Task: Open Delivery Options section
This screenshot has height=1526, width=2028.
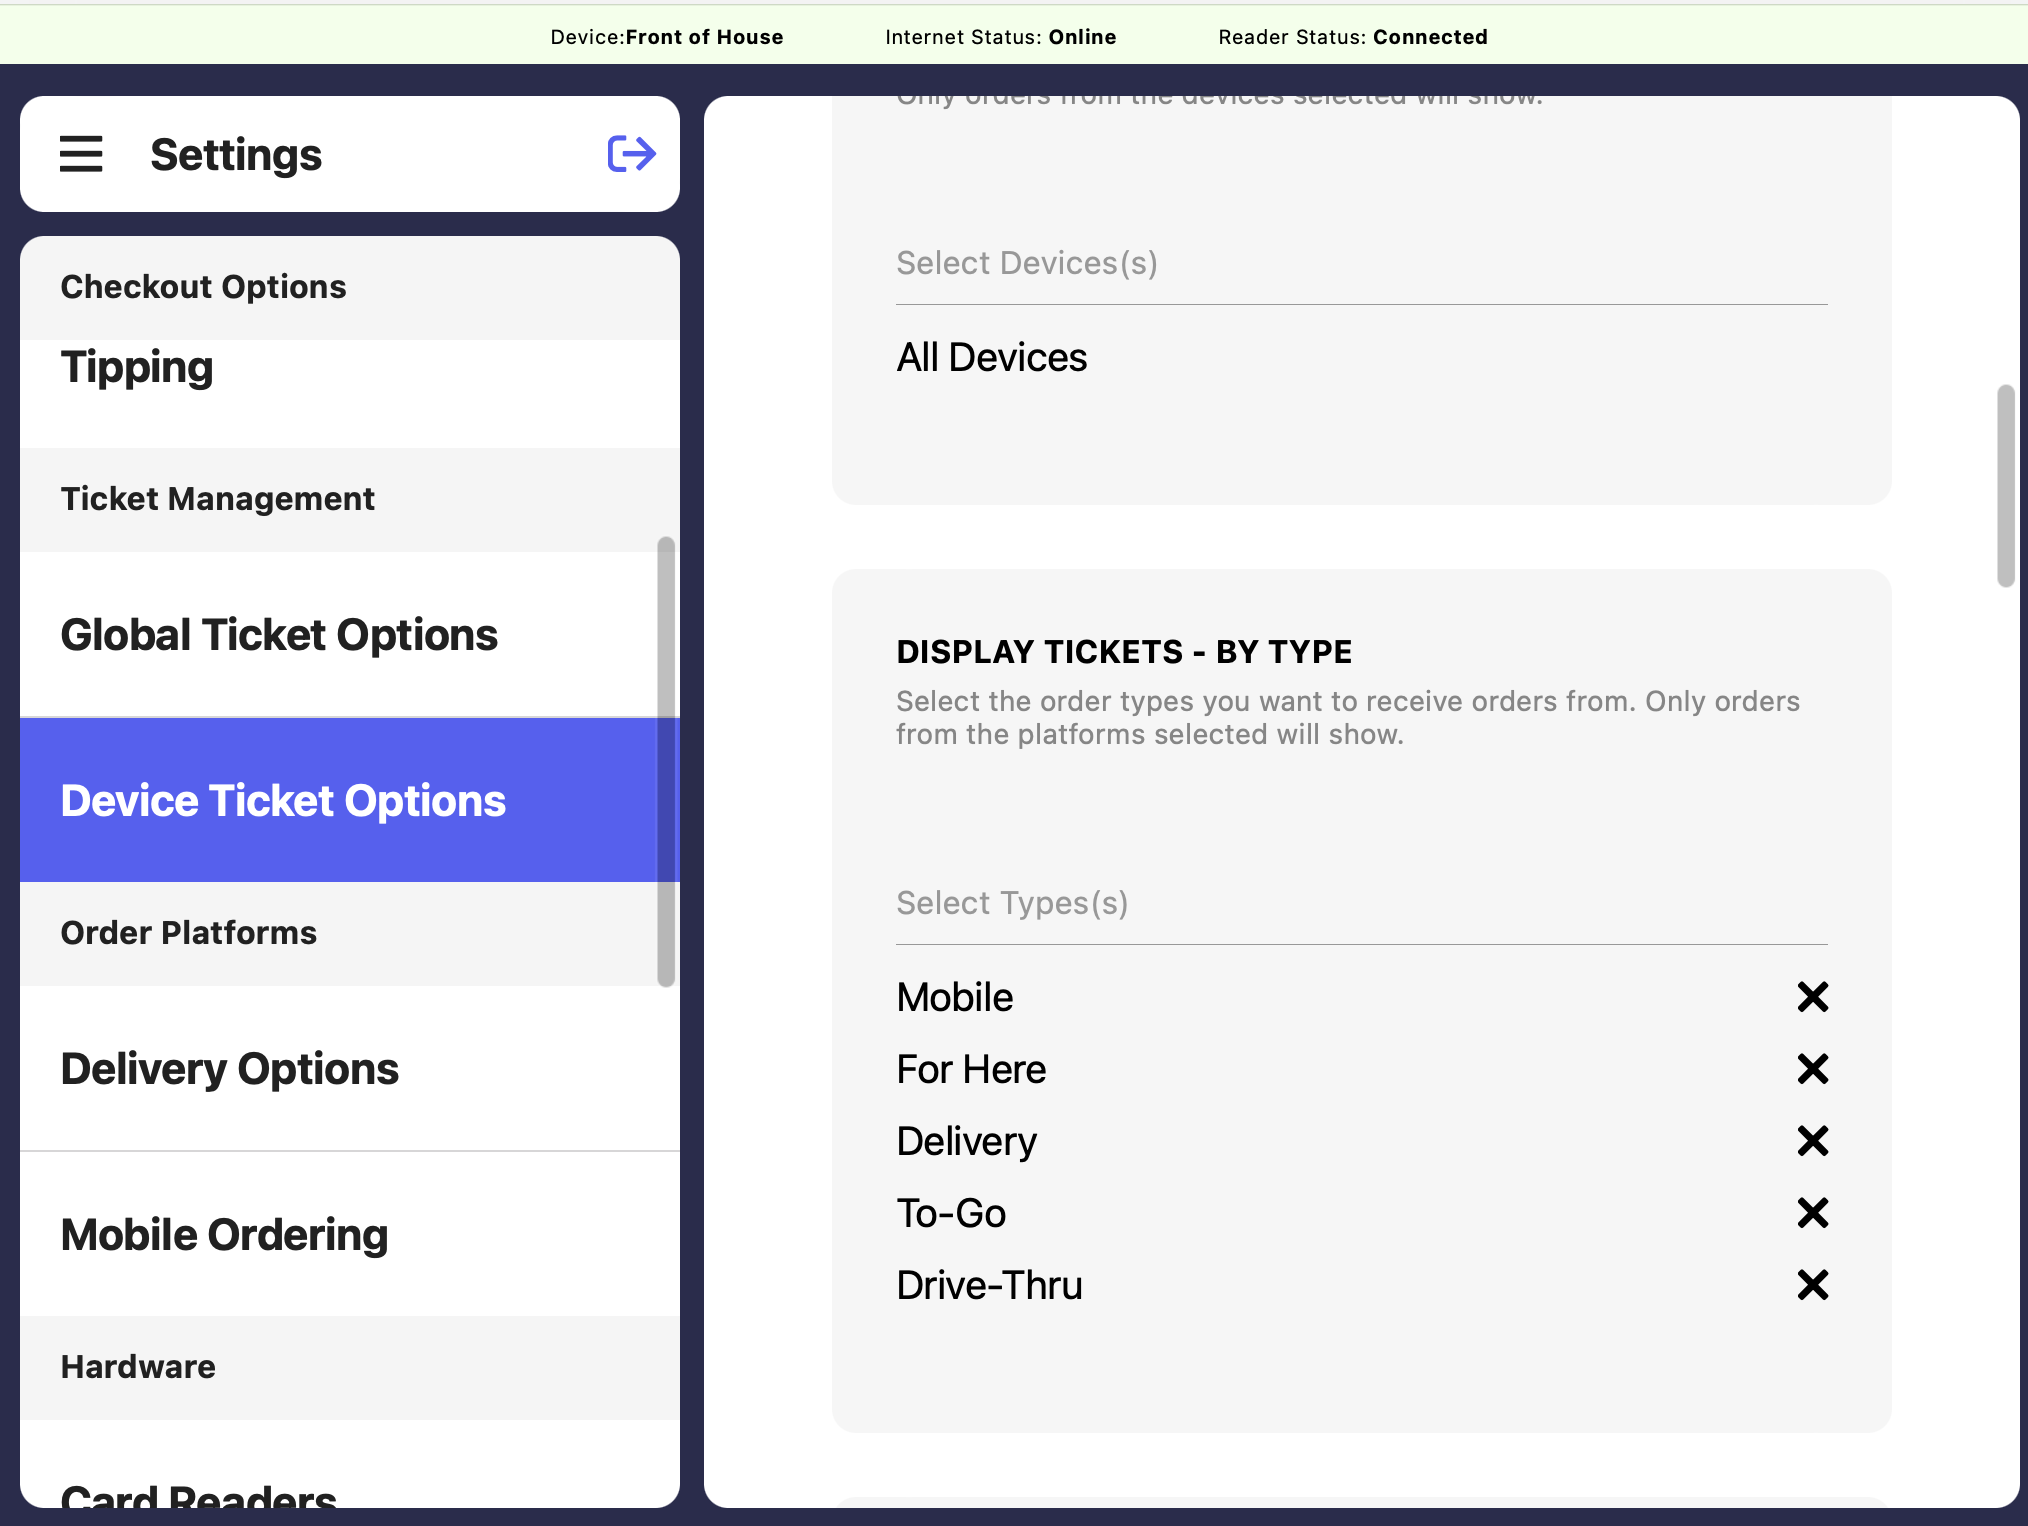Action: pyautogui.click(x=230, y=1069)
